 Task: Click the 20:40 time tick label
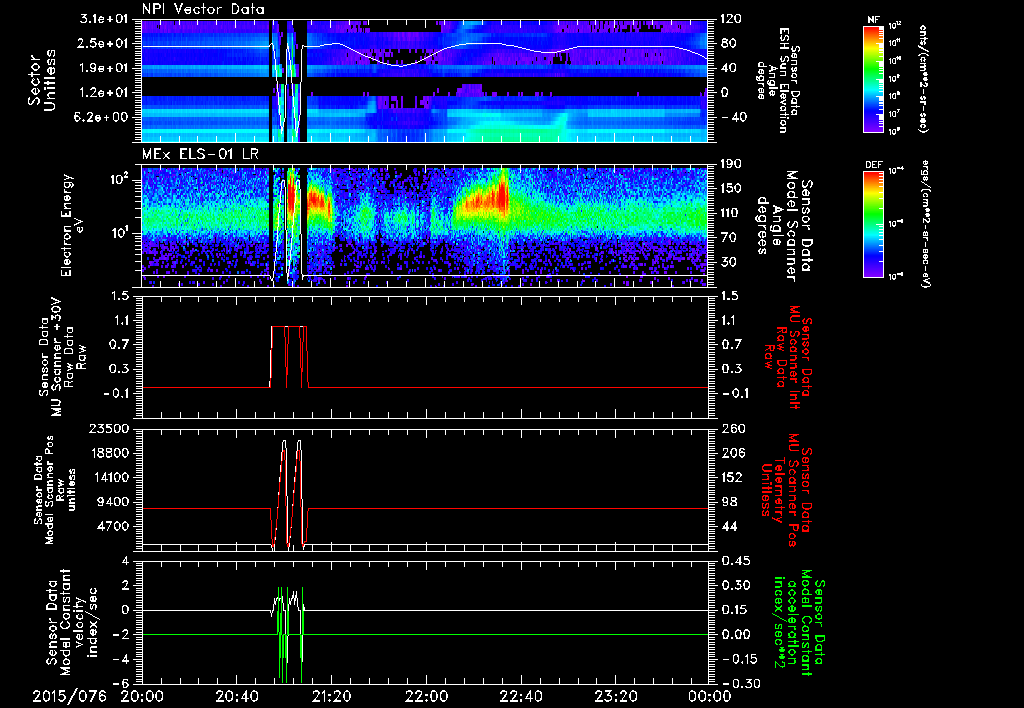(237, 696)
